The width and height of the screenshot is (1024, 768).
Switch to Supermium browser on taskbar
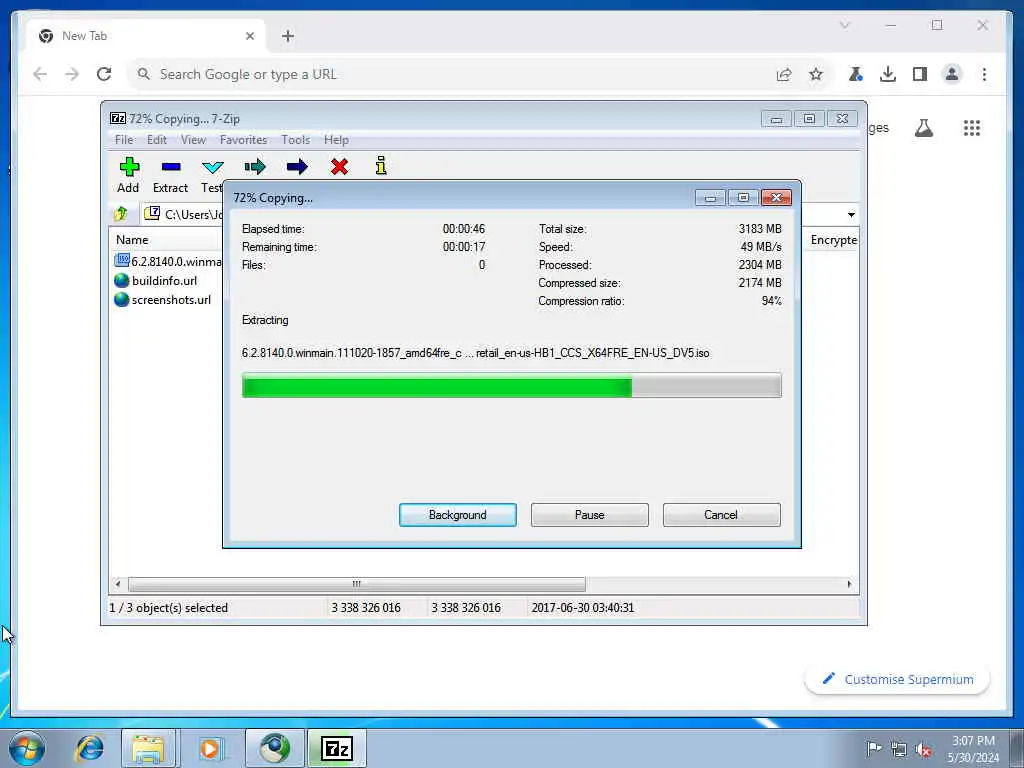[275, 748]
